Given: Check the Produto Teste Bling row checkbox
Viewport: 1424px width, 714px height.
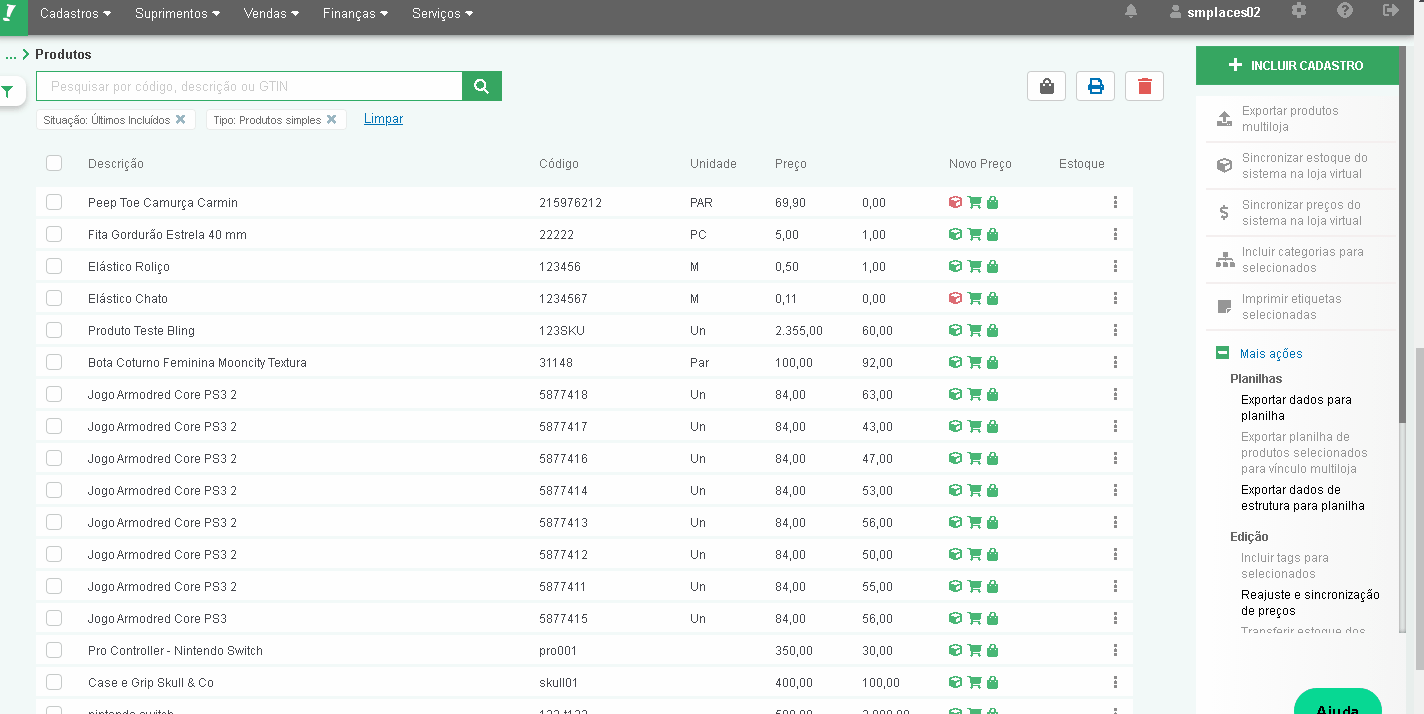Looking at the screenshot, I should click(x=54, y=330).
